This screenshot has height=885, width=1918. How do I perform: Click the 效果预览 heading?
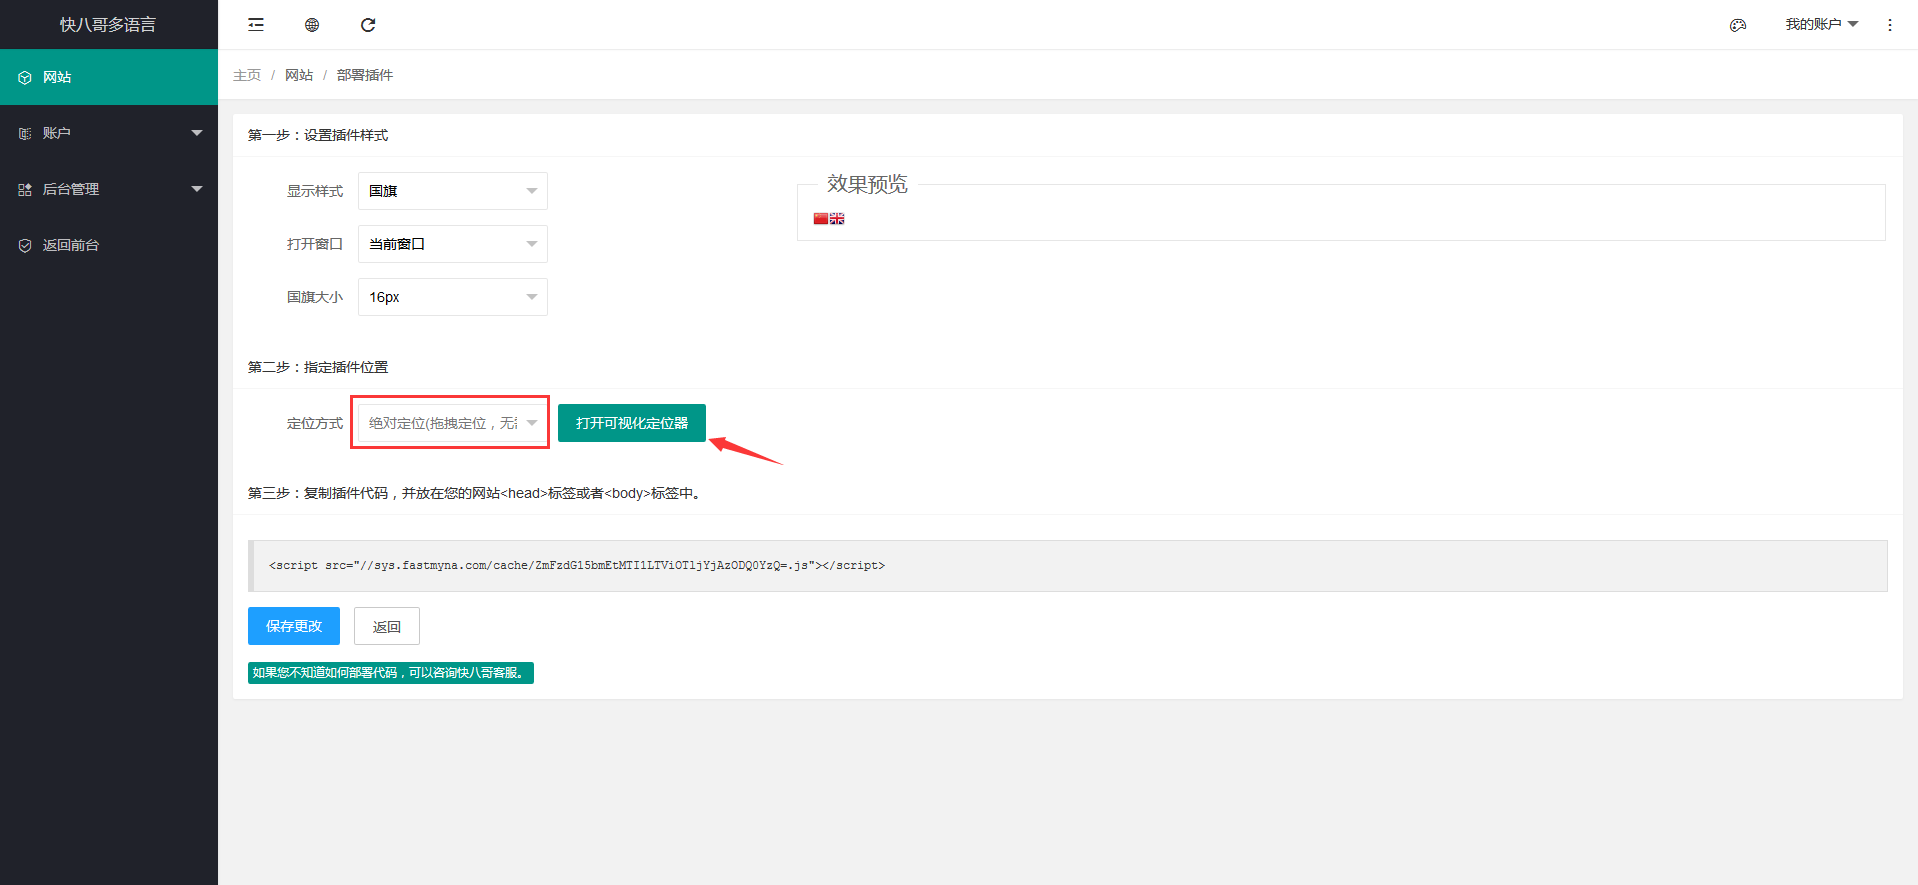867,184
